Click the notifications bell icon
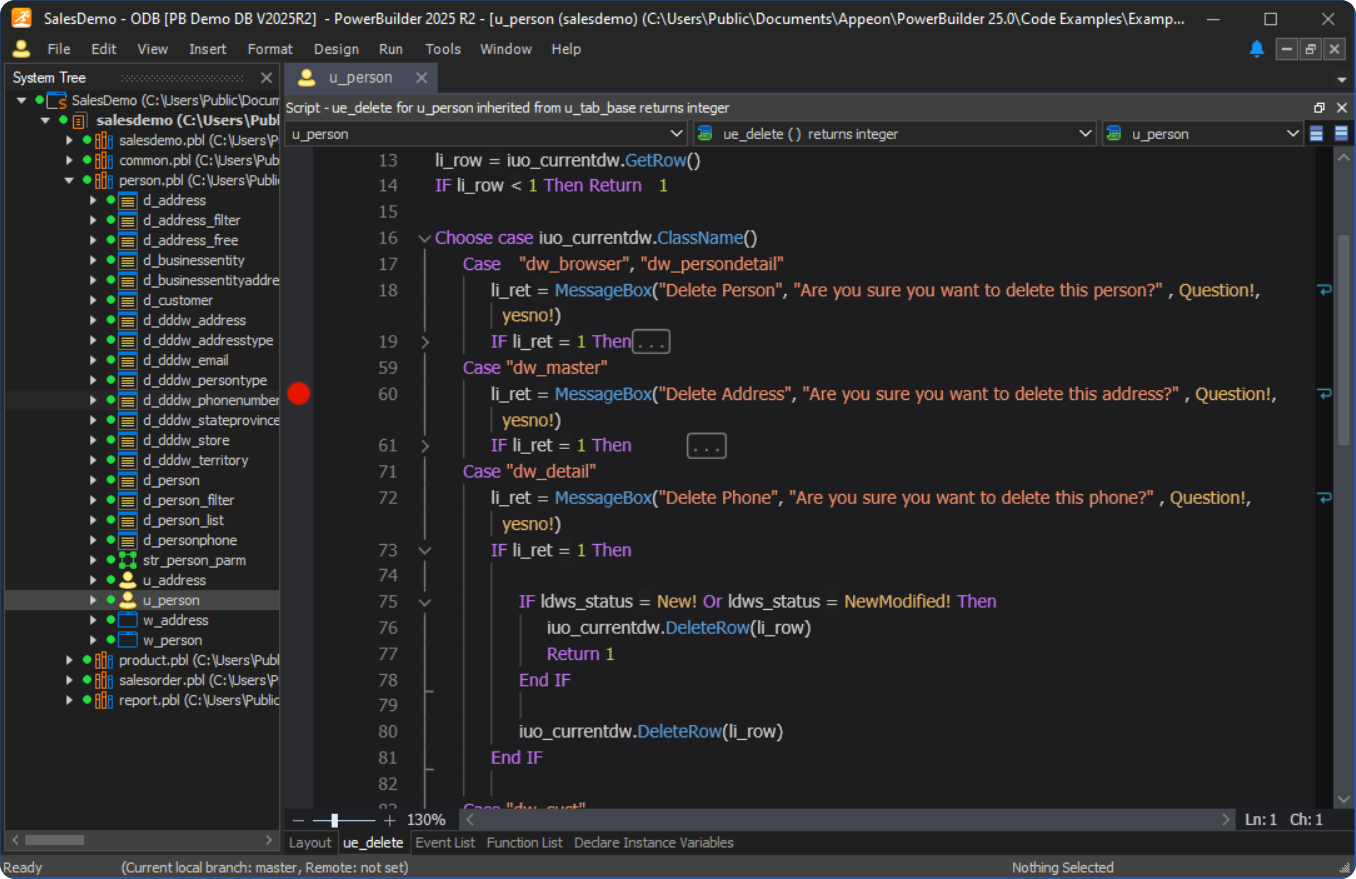The height and width of the screenshot is (879, 1356). 1257,49
